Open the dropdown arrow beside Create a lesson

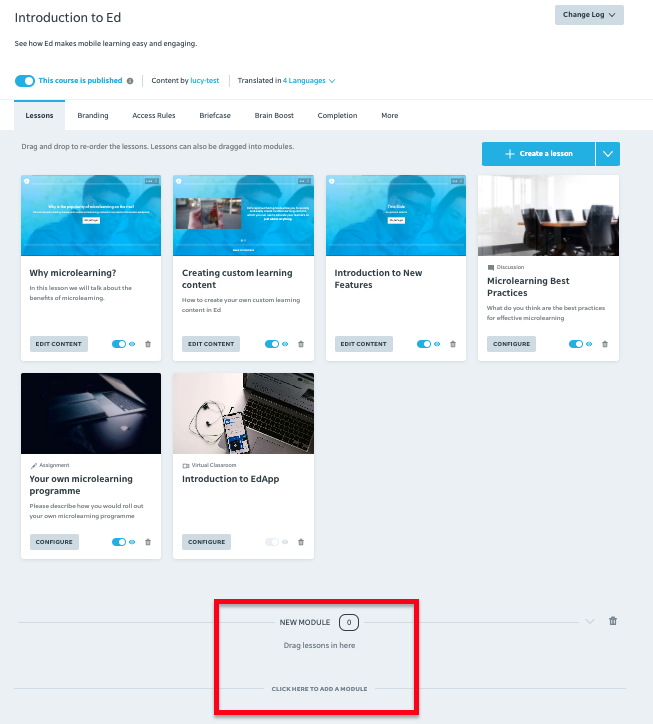coord(608,154)
